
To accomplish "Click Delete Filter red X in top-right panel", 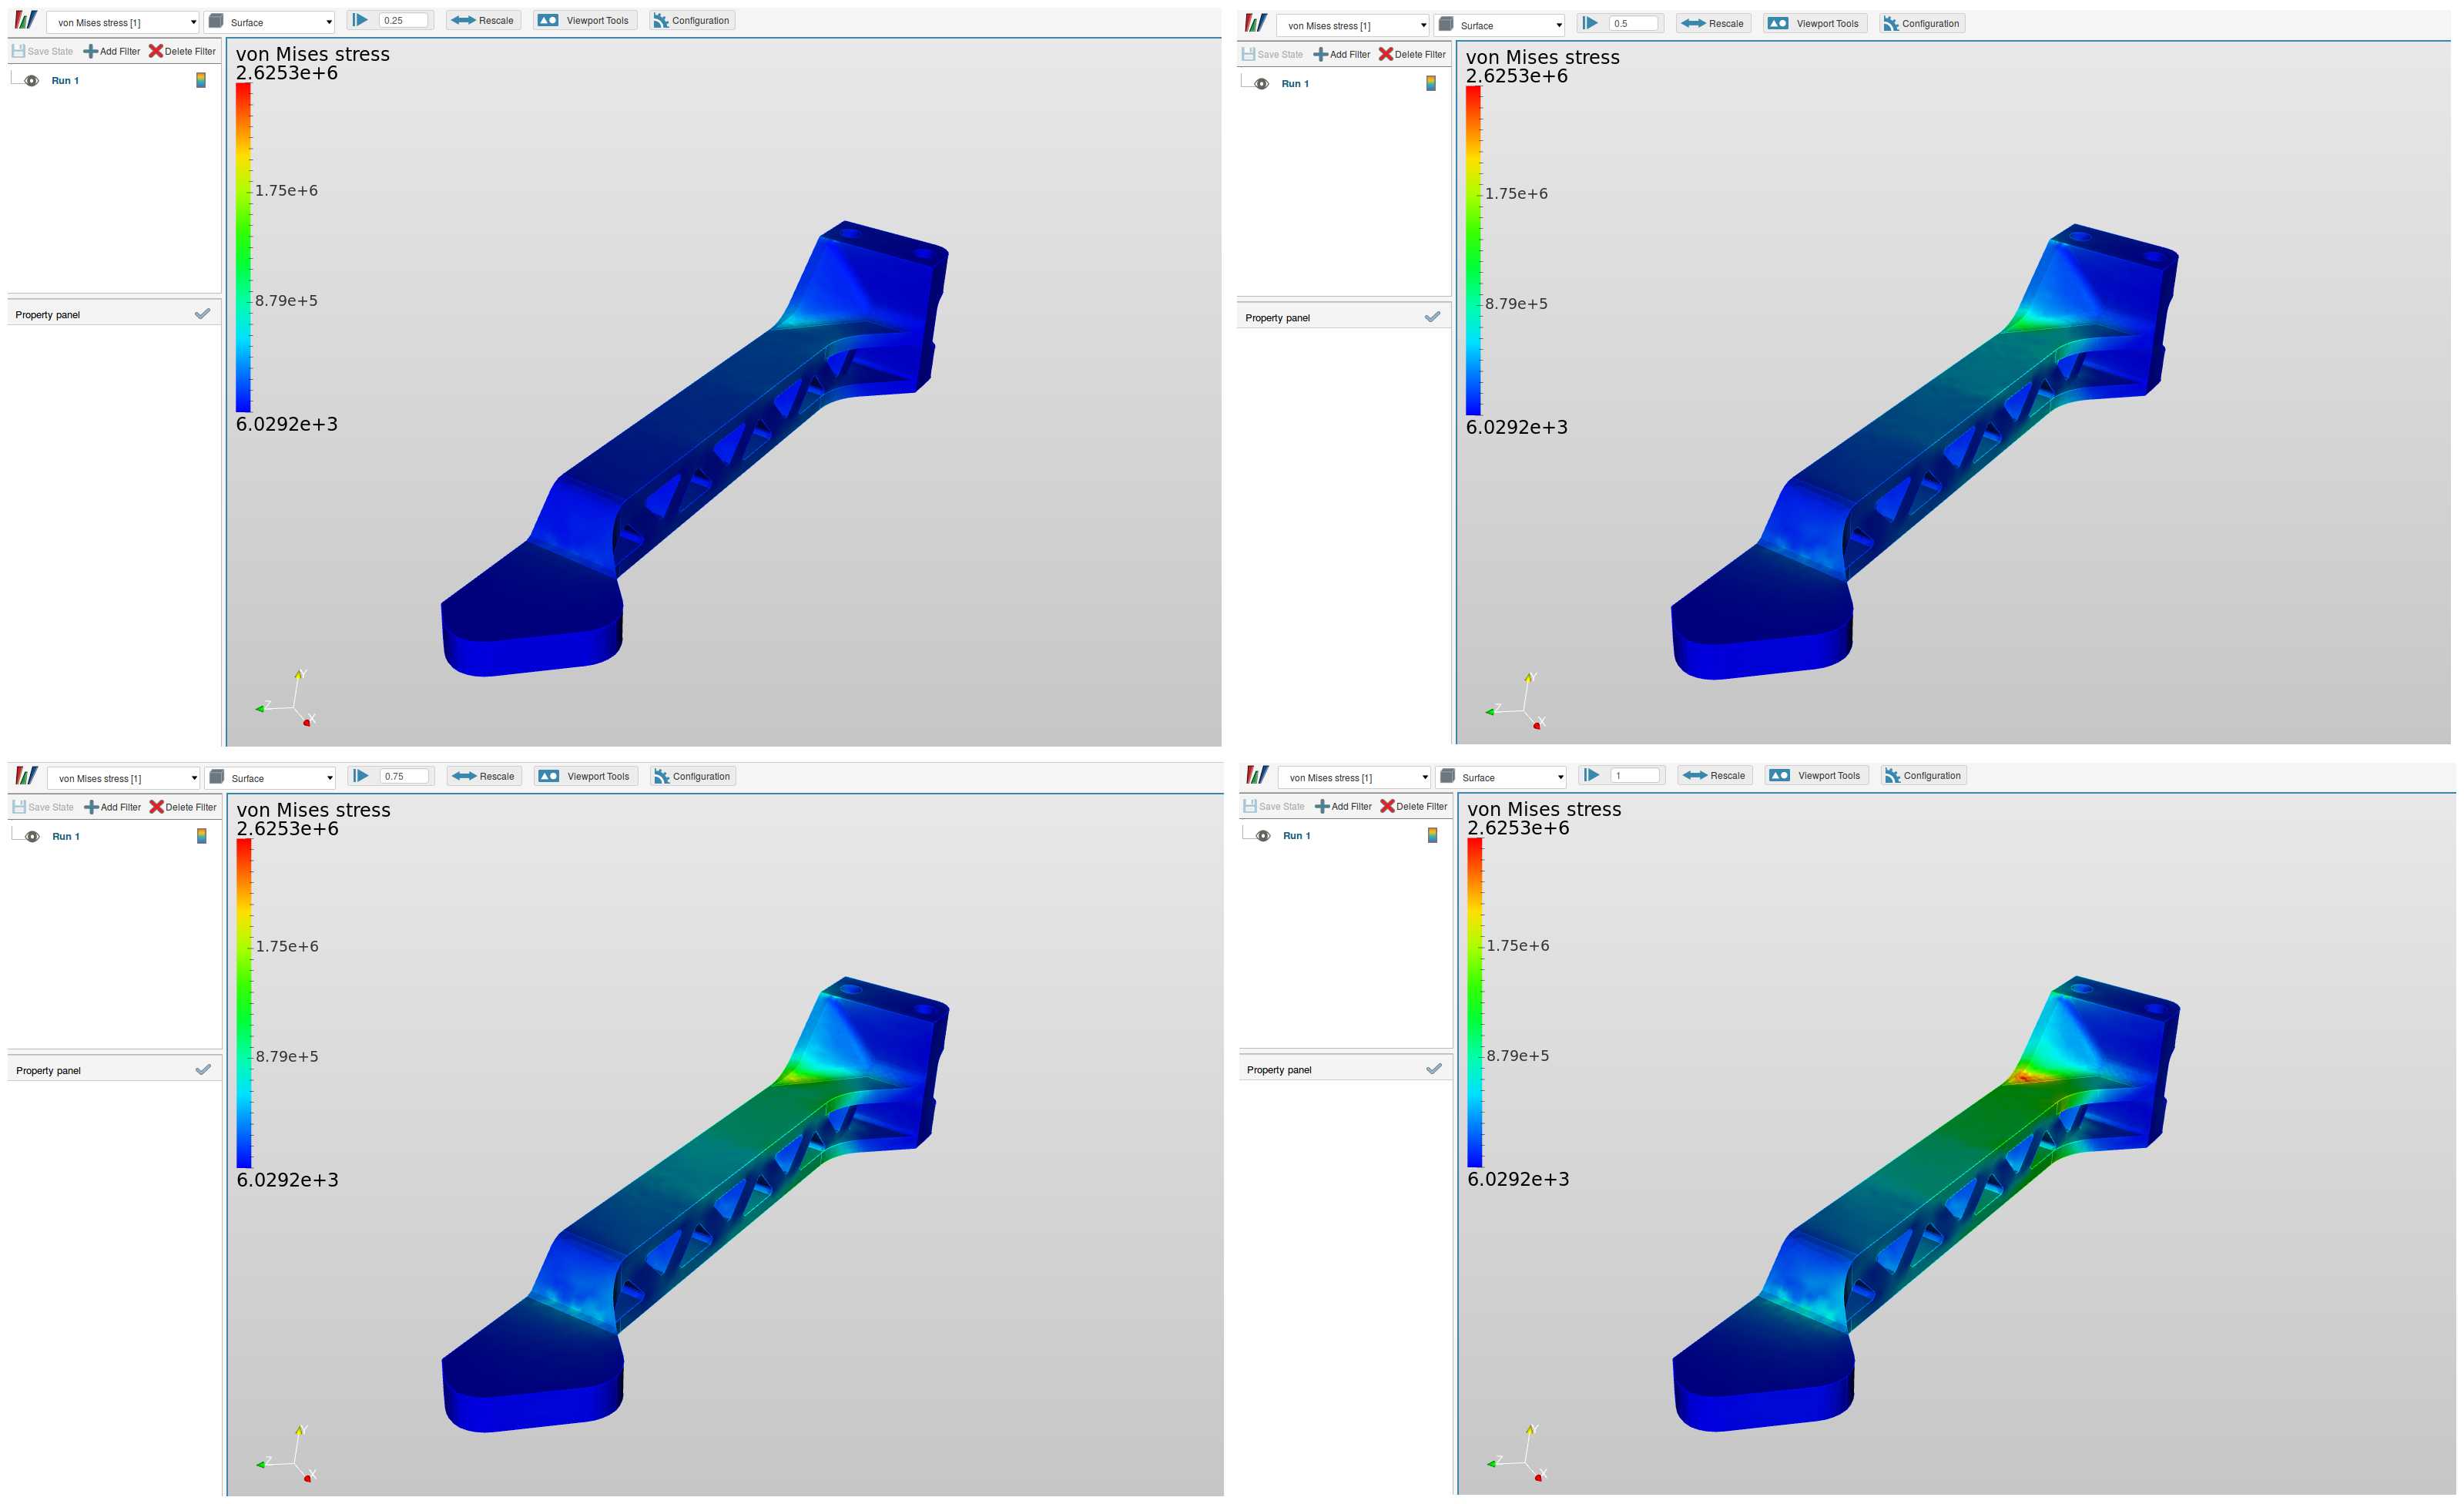I will click(x=1385, y=54).
